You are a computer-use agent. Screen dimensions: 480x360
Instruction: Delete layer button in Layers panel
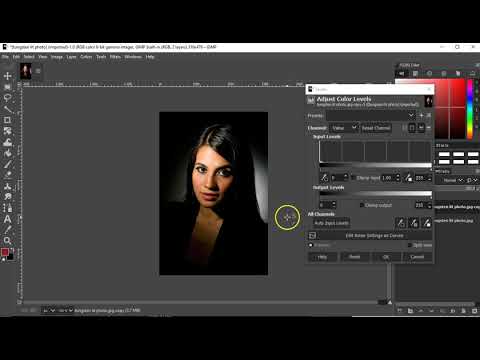(475, 311)
